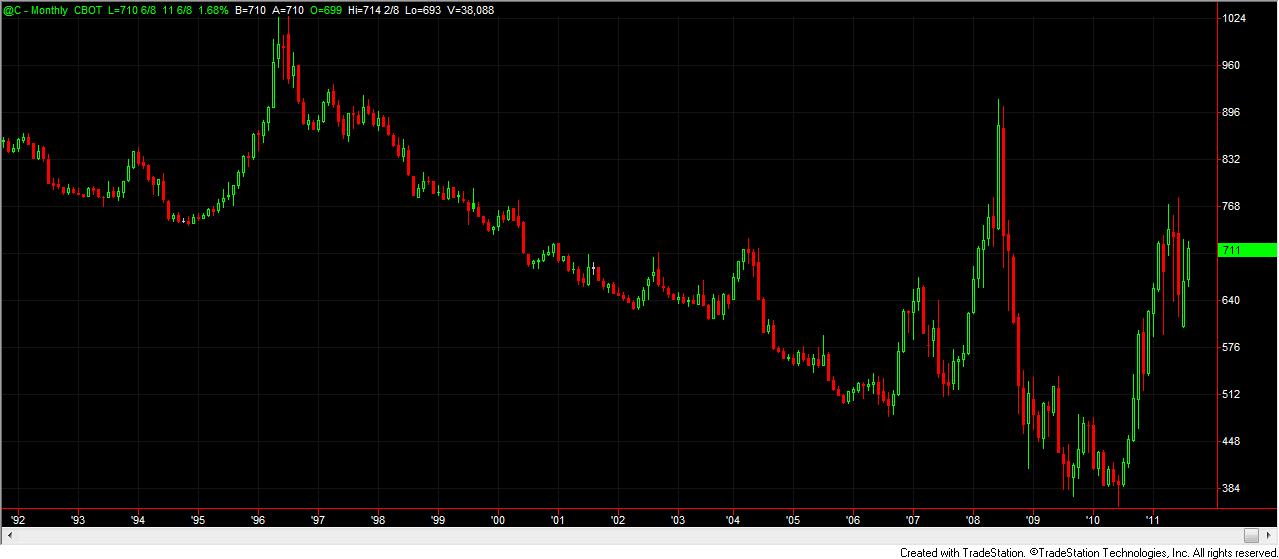This screenshot has height=559, width=1279.
Task: Click the '08 year label on time axis
Action: pos(973,520)
